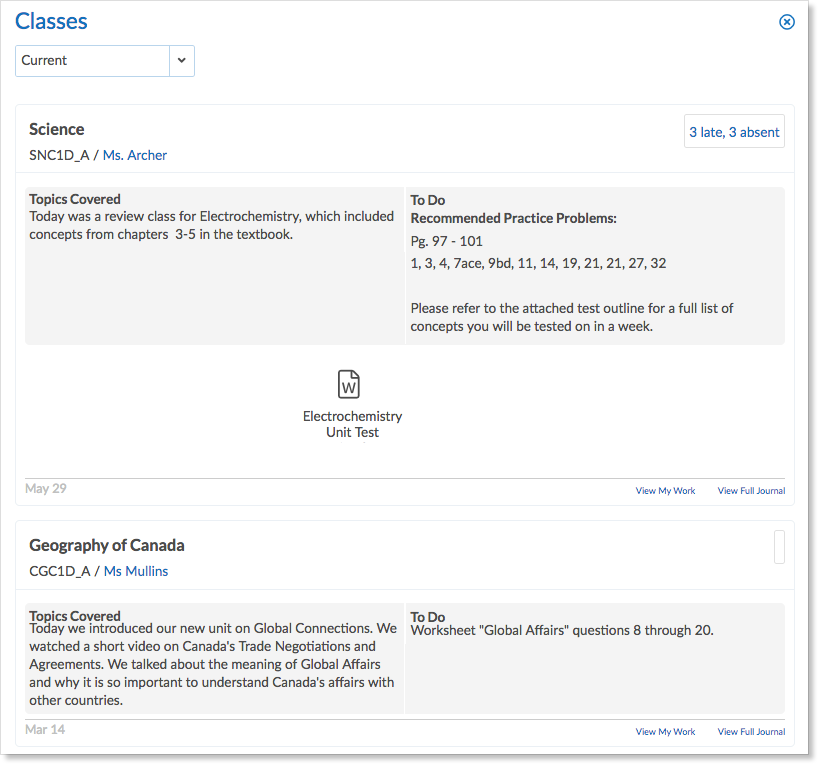Click the Classes heading
This screenshot has height=765, width=819.
point(51,21)
